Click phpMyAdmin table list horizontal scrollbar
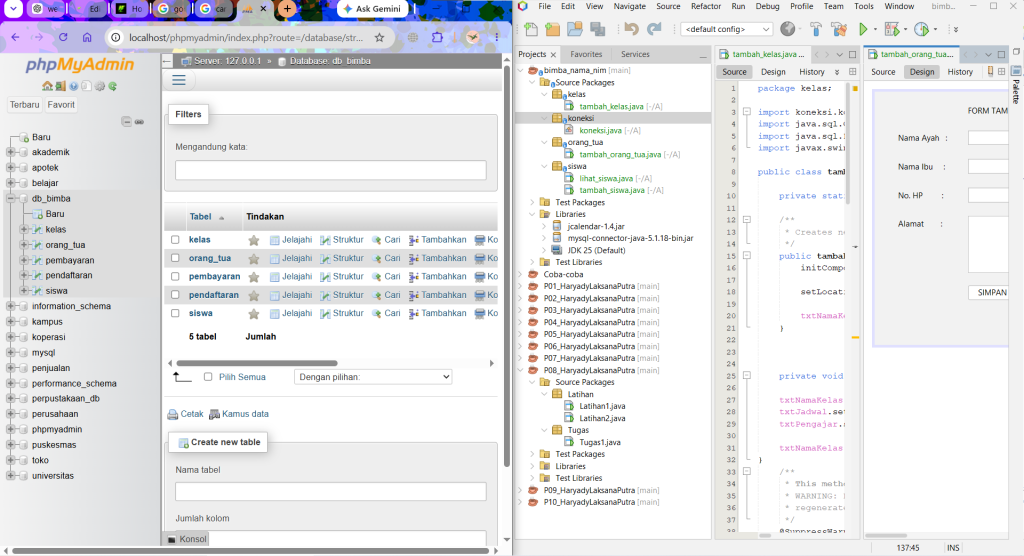The image size is (1024, 556). click(x=257, y=363)
